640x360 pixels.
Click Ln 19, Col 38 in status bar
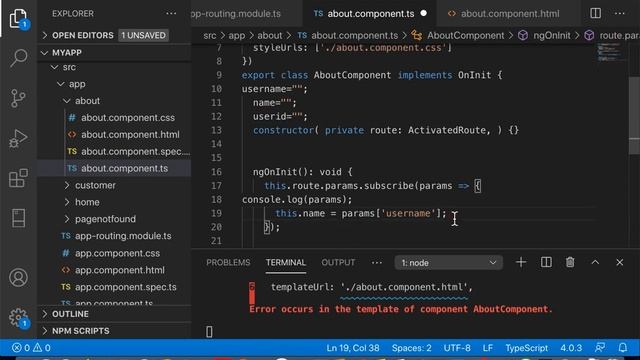(x=353, y=348)
